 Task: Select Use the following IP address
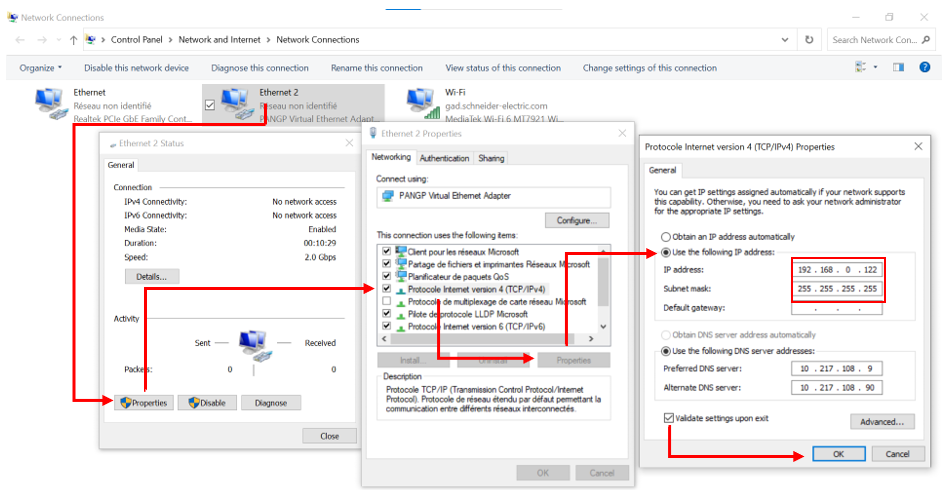666,252
